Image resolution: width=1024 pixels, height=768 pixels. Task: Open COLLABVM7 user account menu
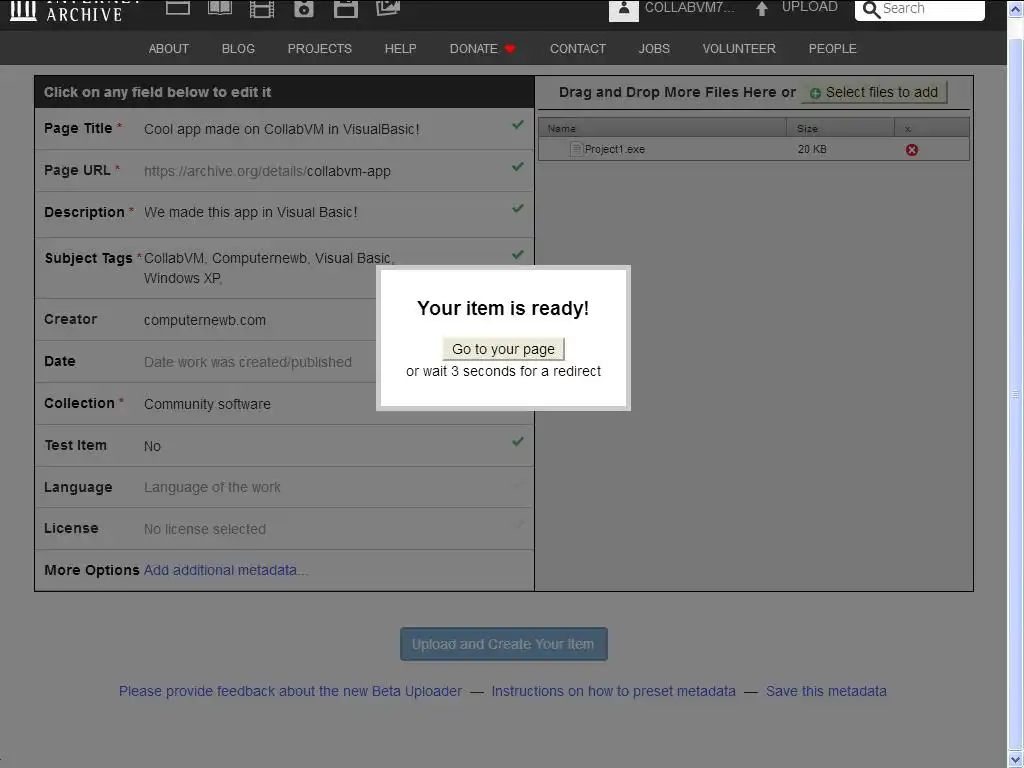[690, 8]
